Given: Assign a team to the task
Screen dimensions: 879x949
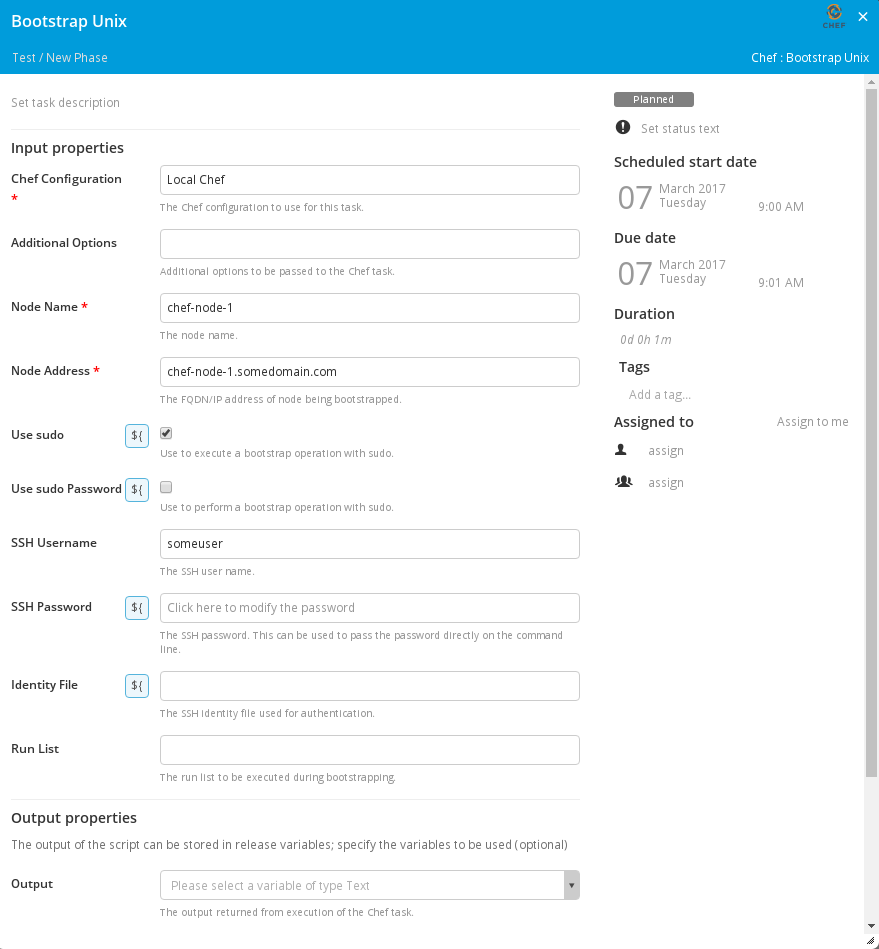Looking at the screenshot, I should click(x=666, y=483).
